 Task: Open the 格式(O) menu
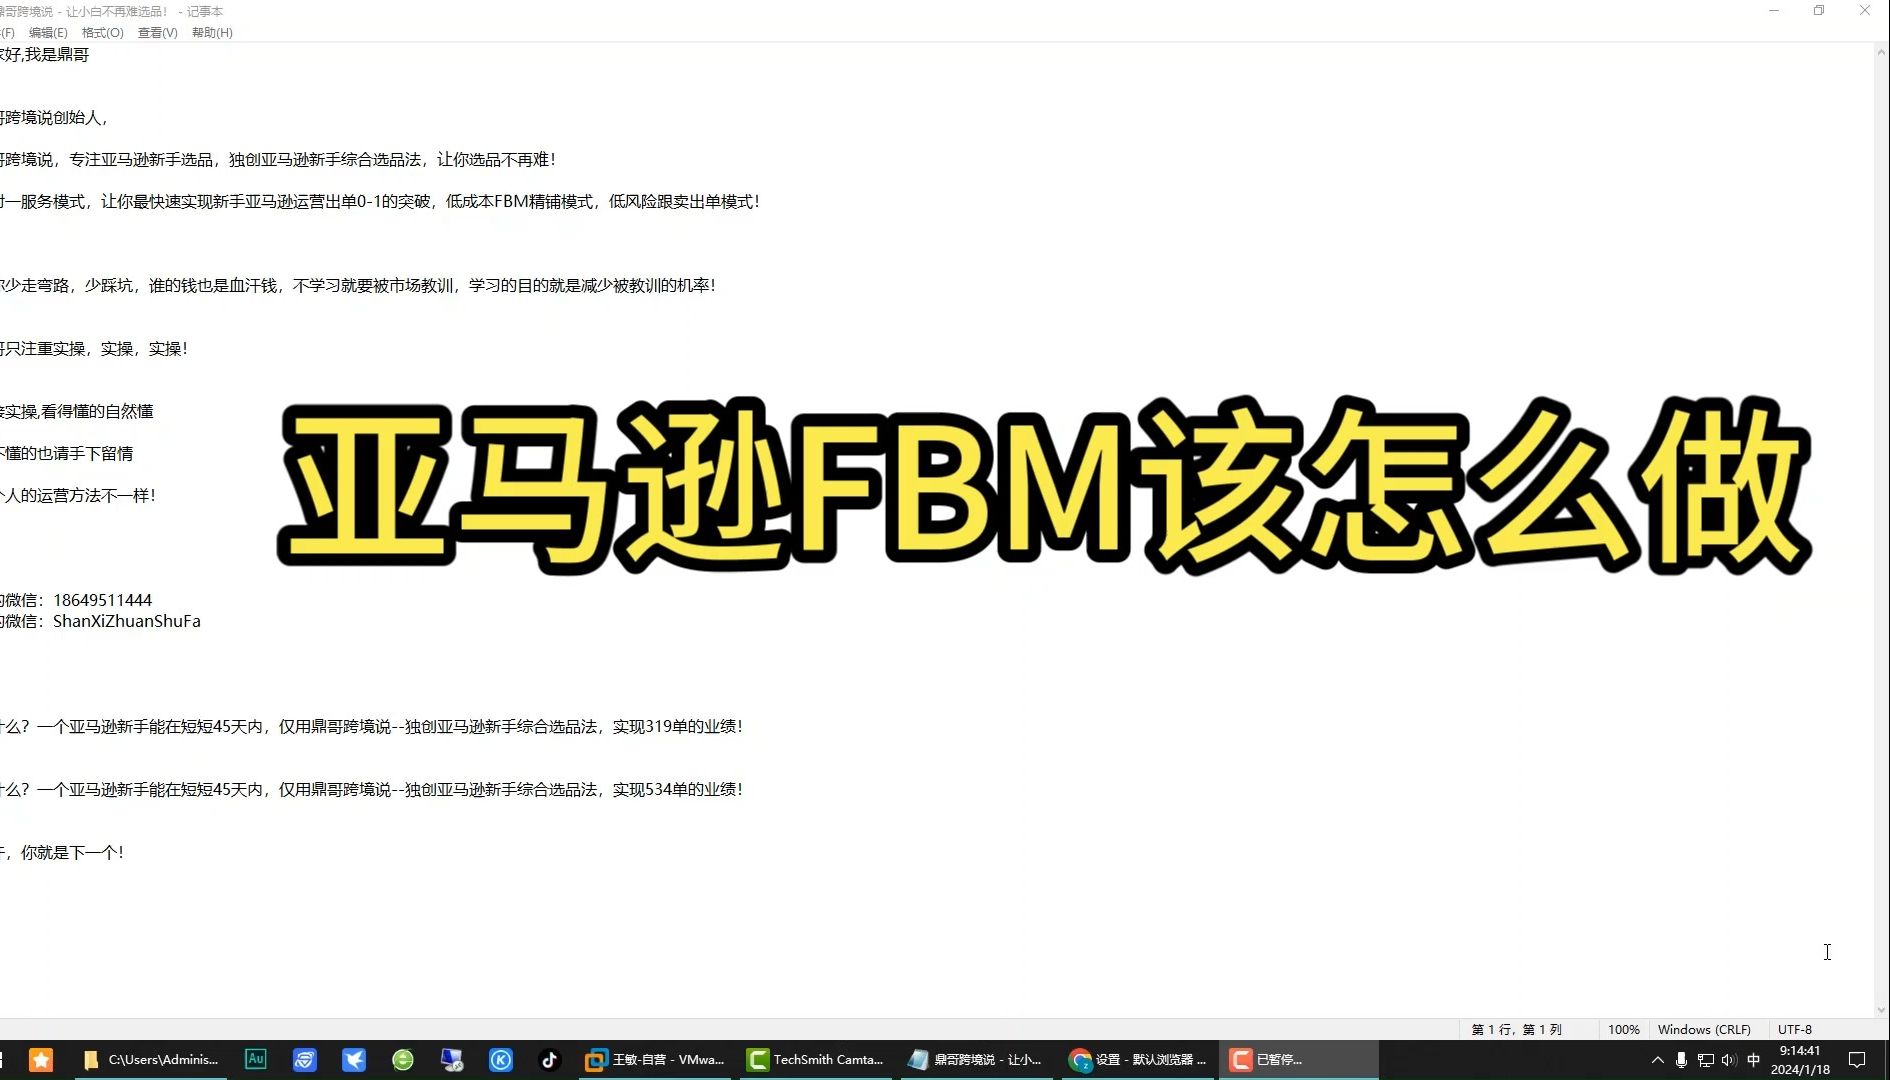point(102,32)
